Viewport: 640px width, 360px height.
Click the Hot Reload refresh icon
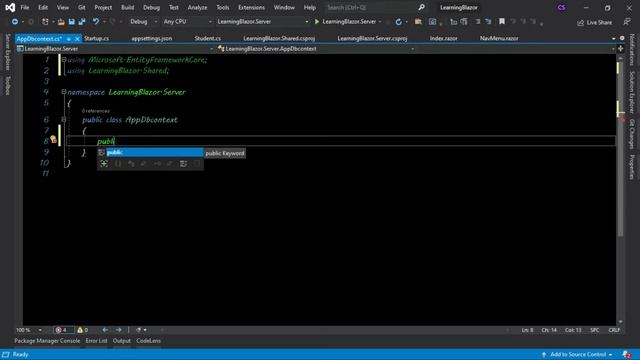[x=398, y=22]
